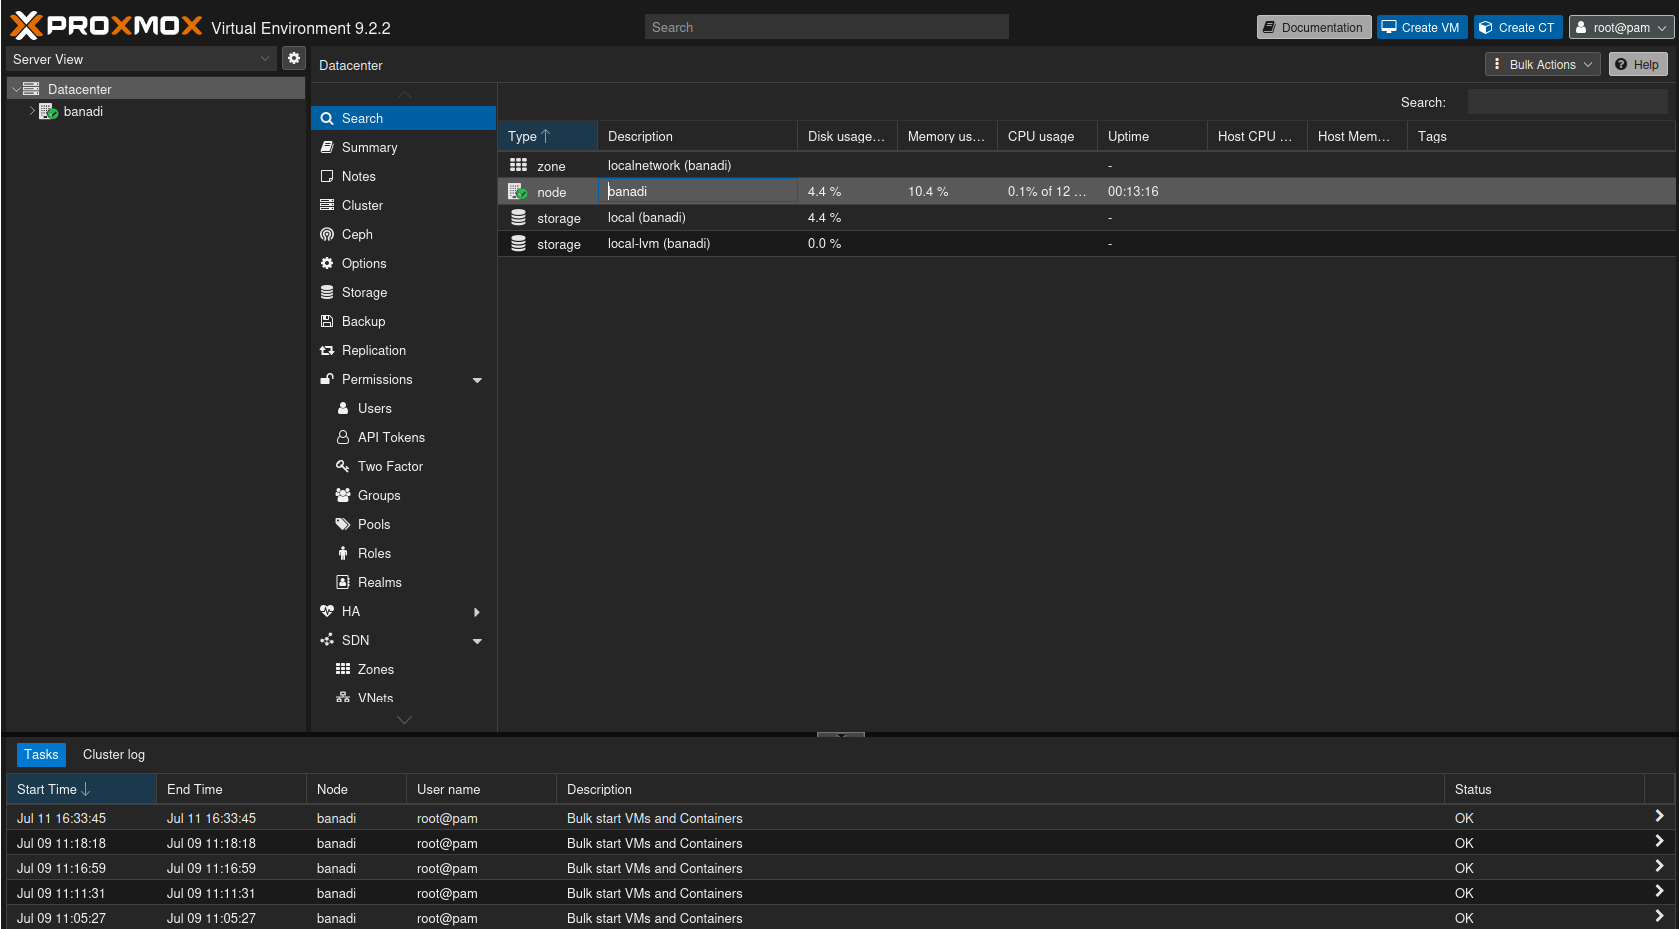Click the Storage icon in sidebar
This screenshot has height=929, width=1679.
[x=327, y=292]
